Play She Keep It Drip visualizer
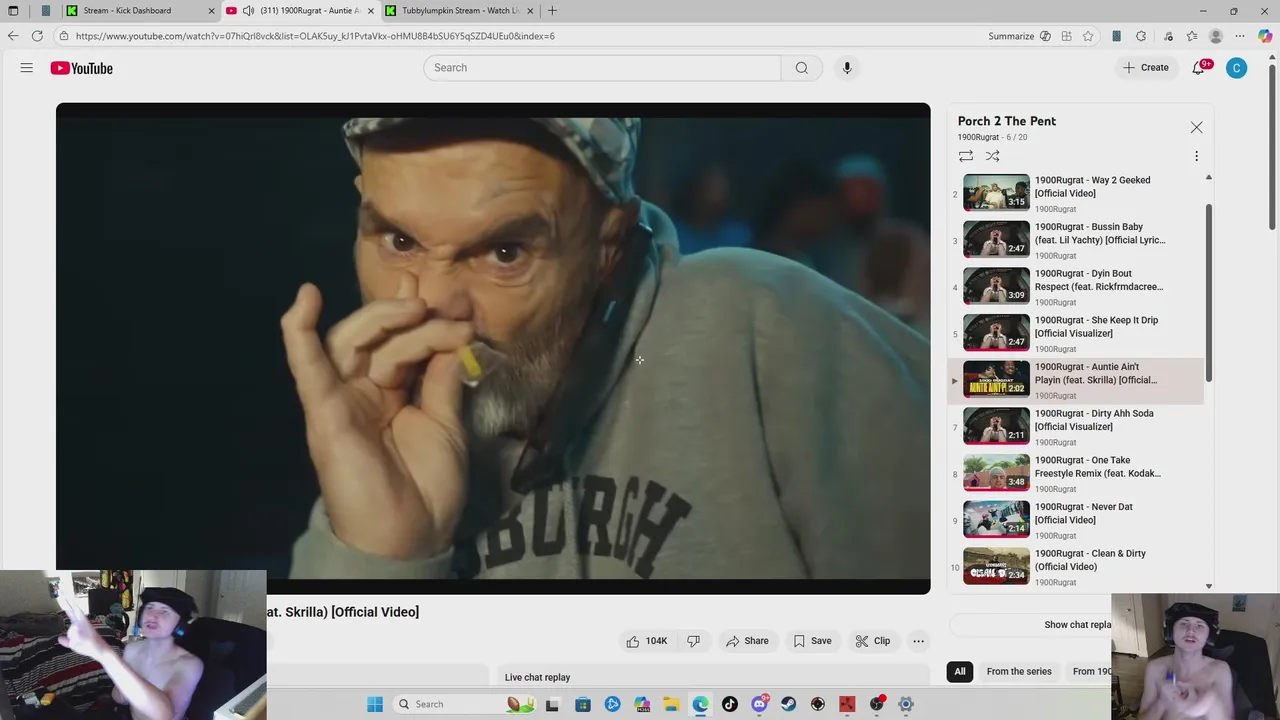 point(1076,334)
